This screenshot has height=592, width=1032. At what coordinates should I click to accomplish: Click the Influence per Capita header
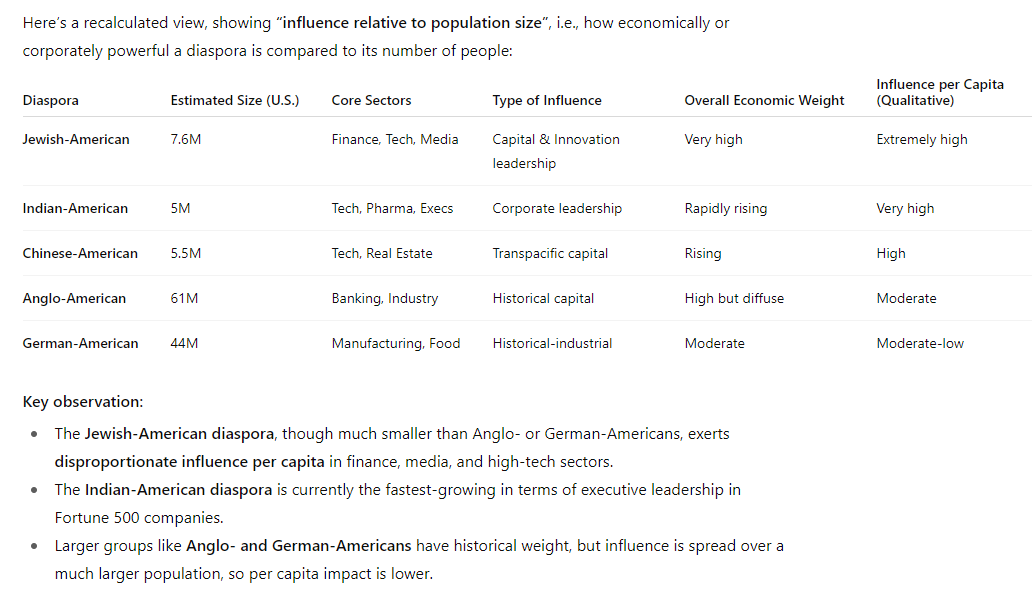point(939,92)
